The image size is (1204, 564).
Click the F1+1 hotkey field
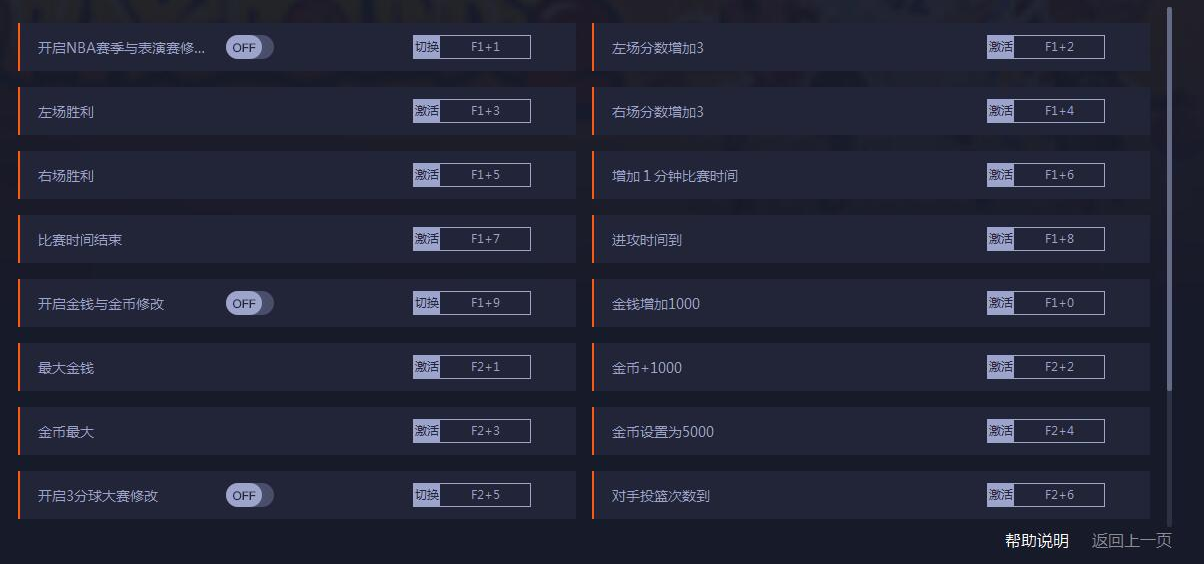click(x=485, y=47)
